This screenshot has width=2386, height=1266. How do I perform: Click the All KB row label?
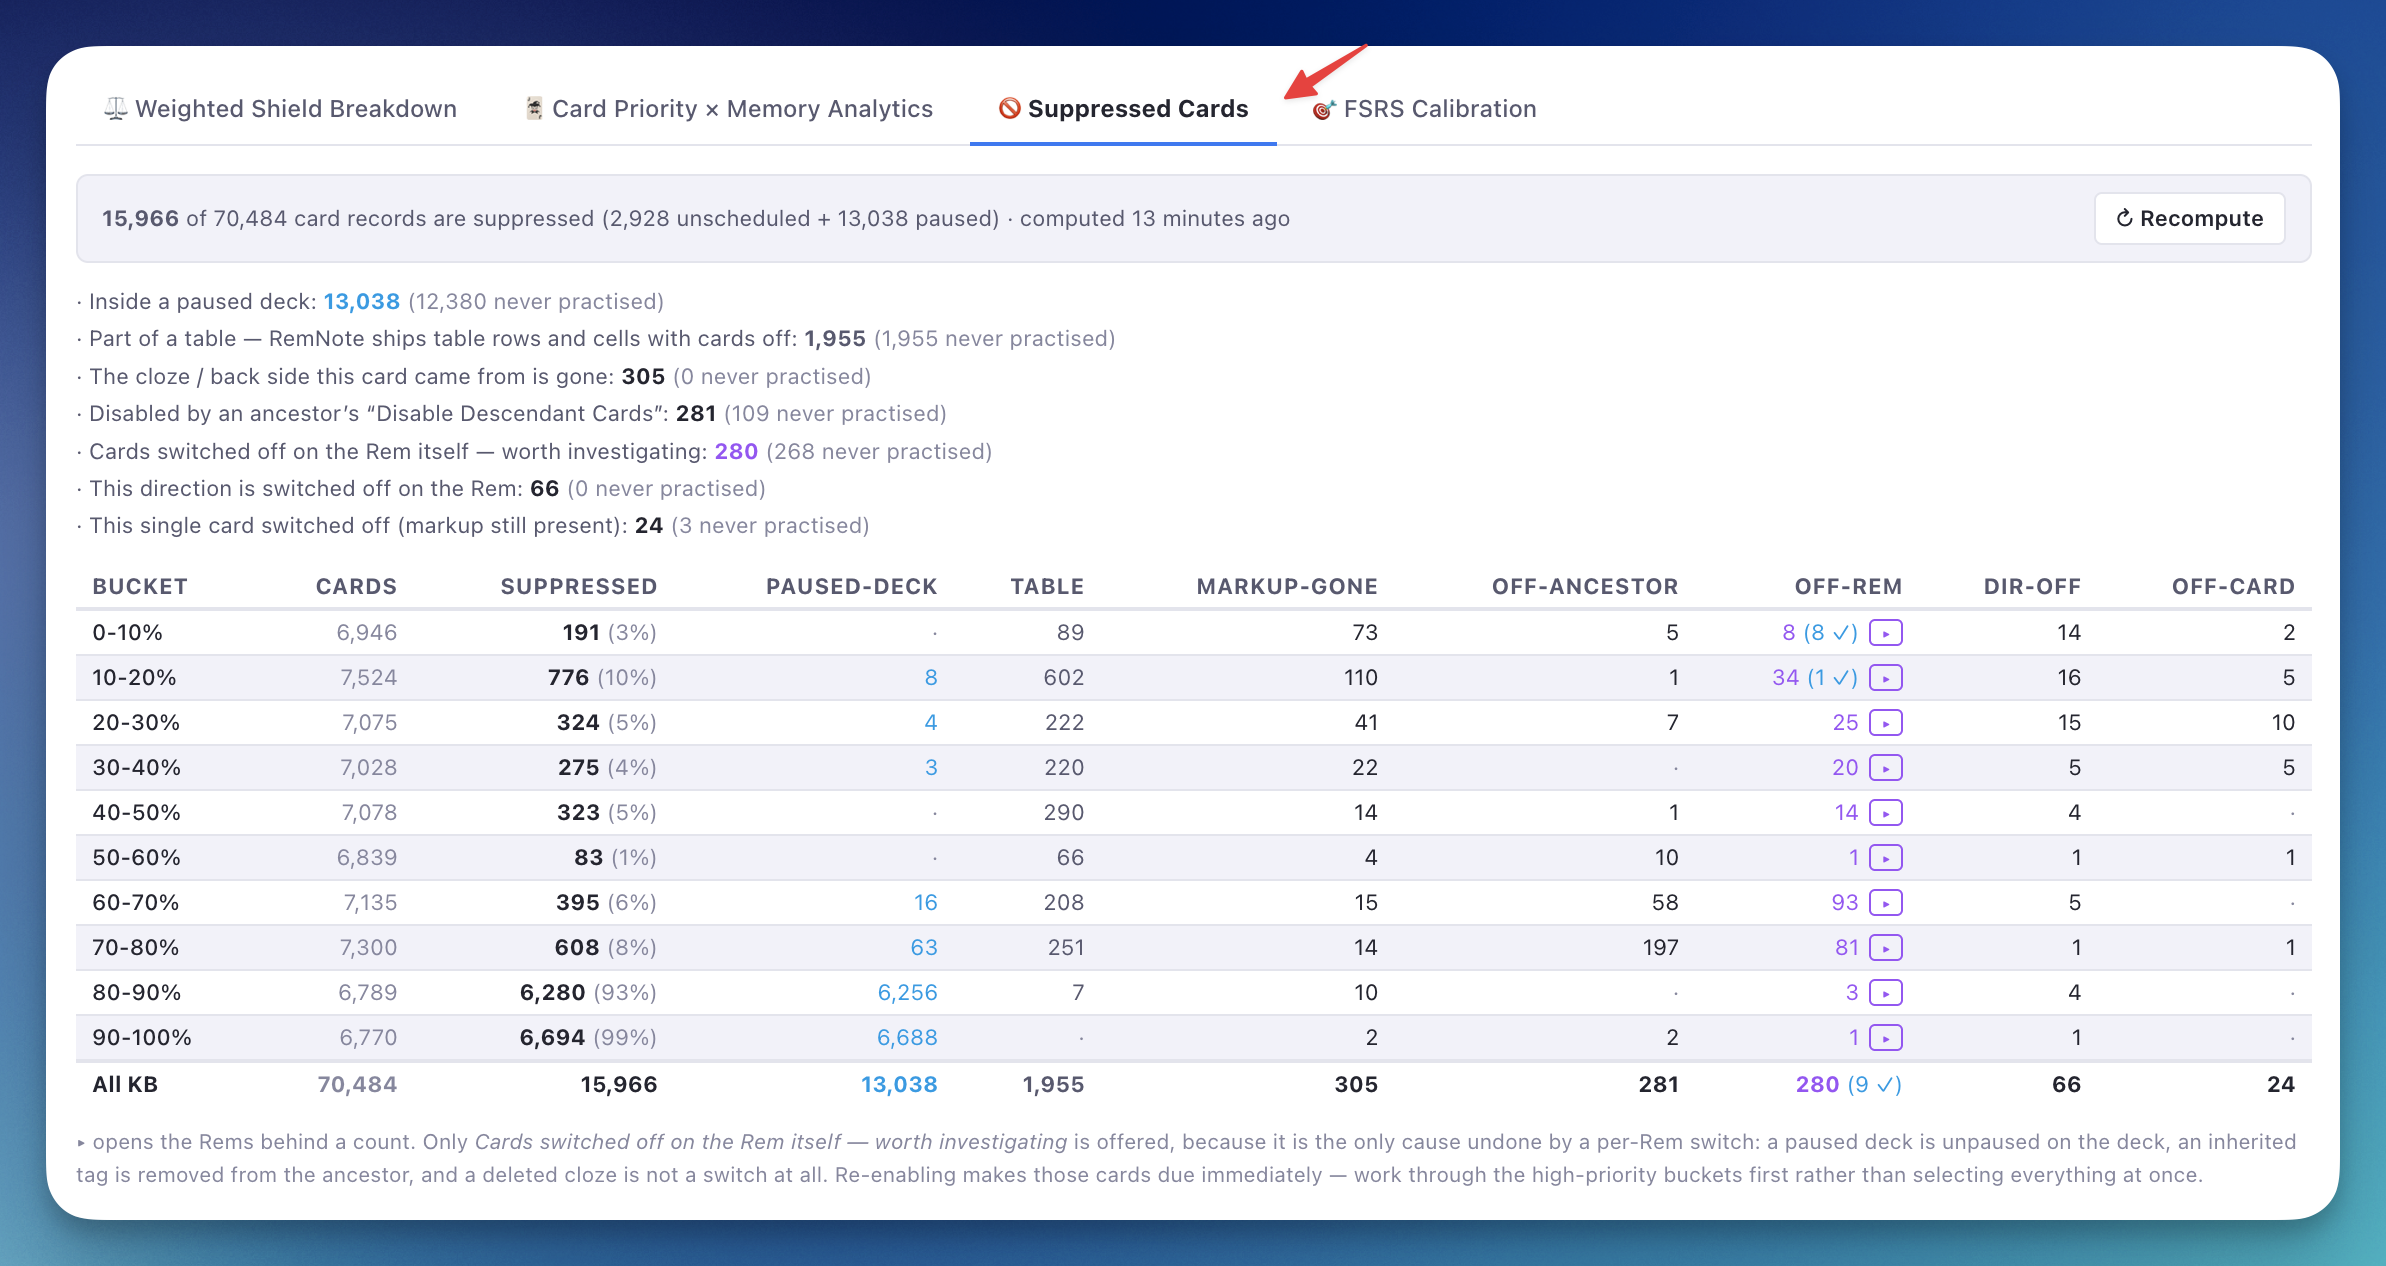click(x=125, y=1085)
